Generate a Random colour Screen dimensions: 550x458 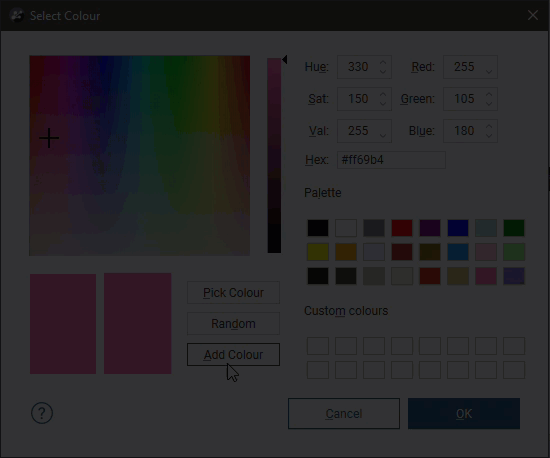(233, 323)
